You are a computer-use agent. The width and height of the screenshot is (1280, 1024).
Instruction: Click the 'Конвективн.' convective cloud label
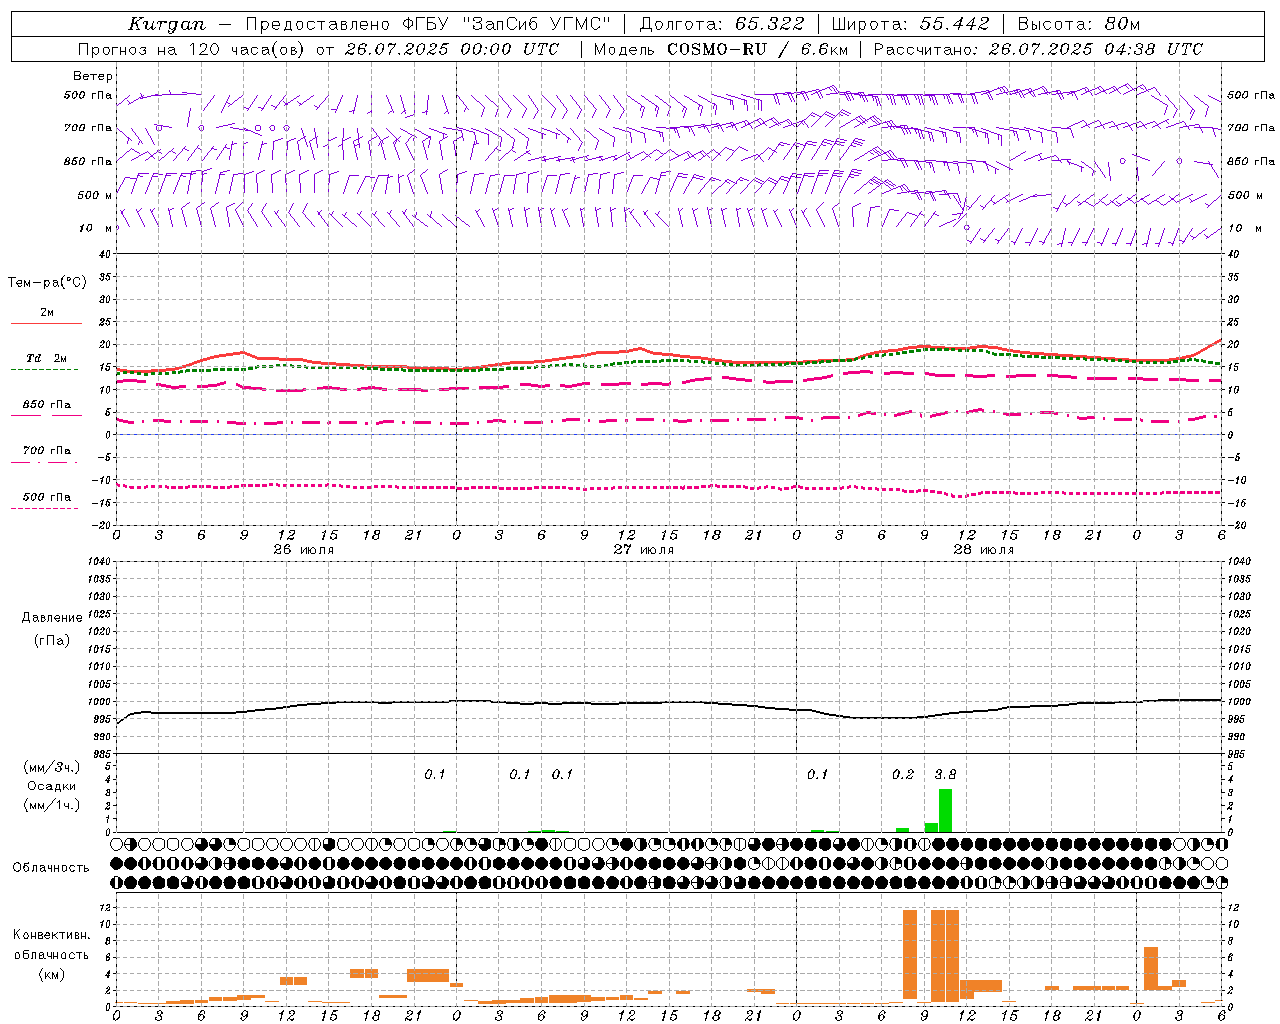click(x=51, y=935)
